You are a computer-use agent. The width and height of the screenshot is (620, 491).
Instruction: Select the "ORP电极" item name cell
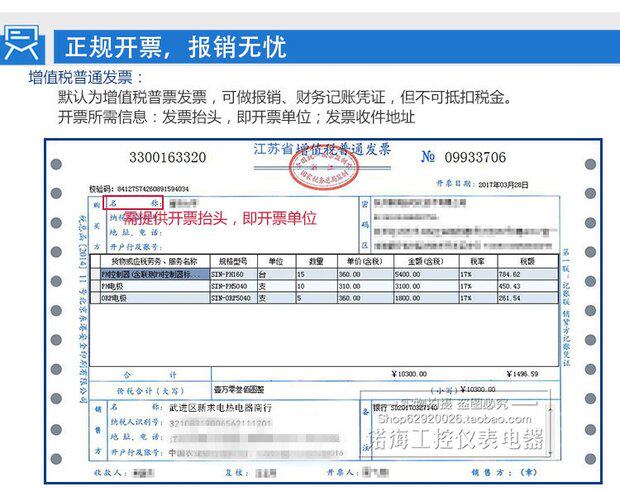[x=155, y=298]
